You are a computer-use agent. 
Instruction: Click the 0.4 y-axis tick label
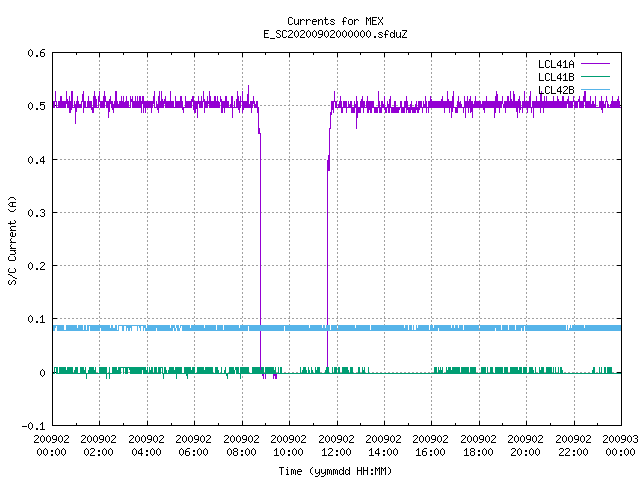coord(36,160)
